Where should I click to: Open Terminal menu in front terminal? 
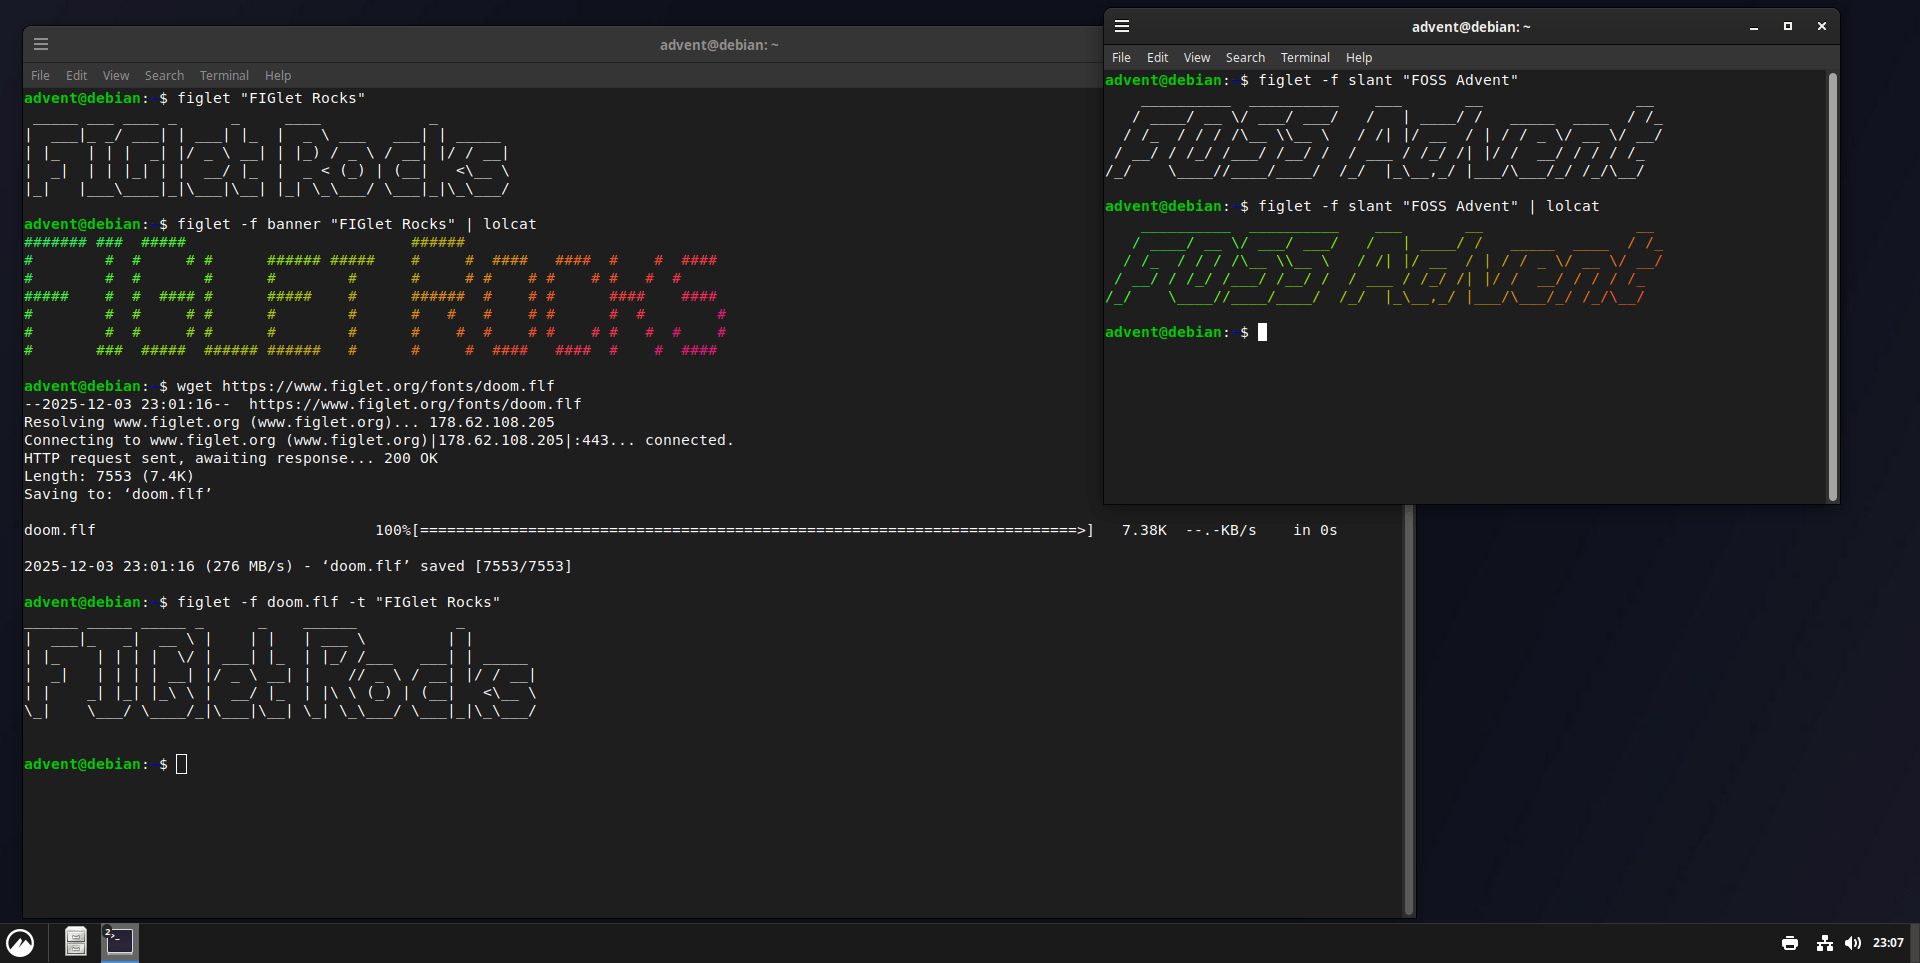pos(1305,58)
